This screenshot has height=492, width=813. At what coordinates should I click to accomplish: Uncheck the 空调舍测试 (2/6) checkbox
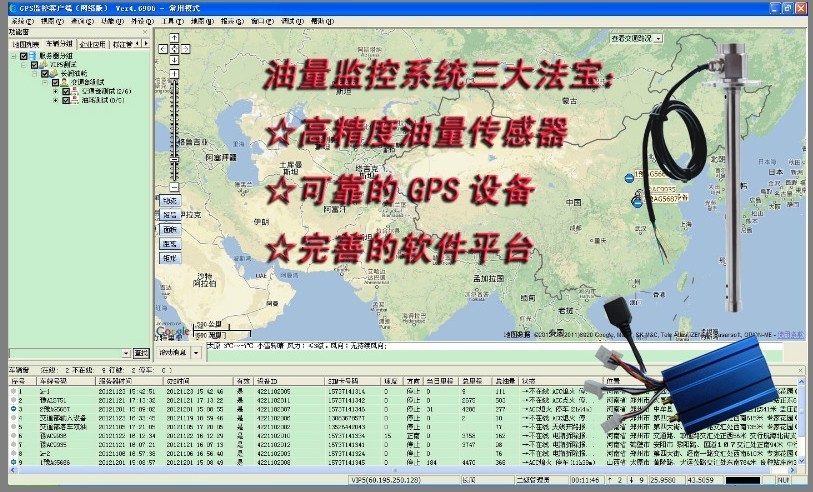(66, 91)
